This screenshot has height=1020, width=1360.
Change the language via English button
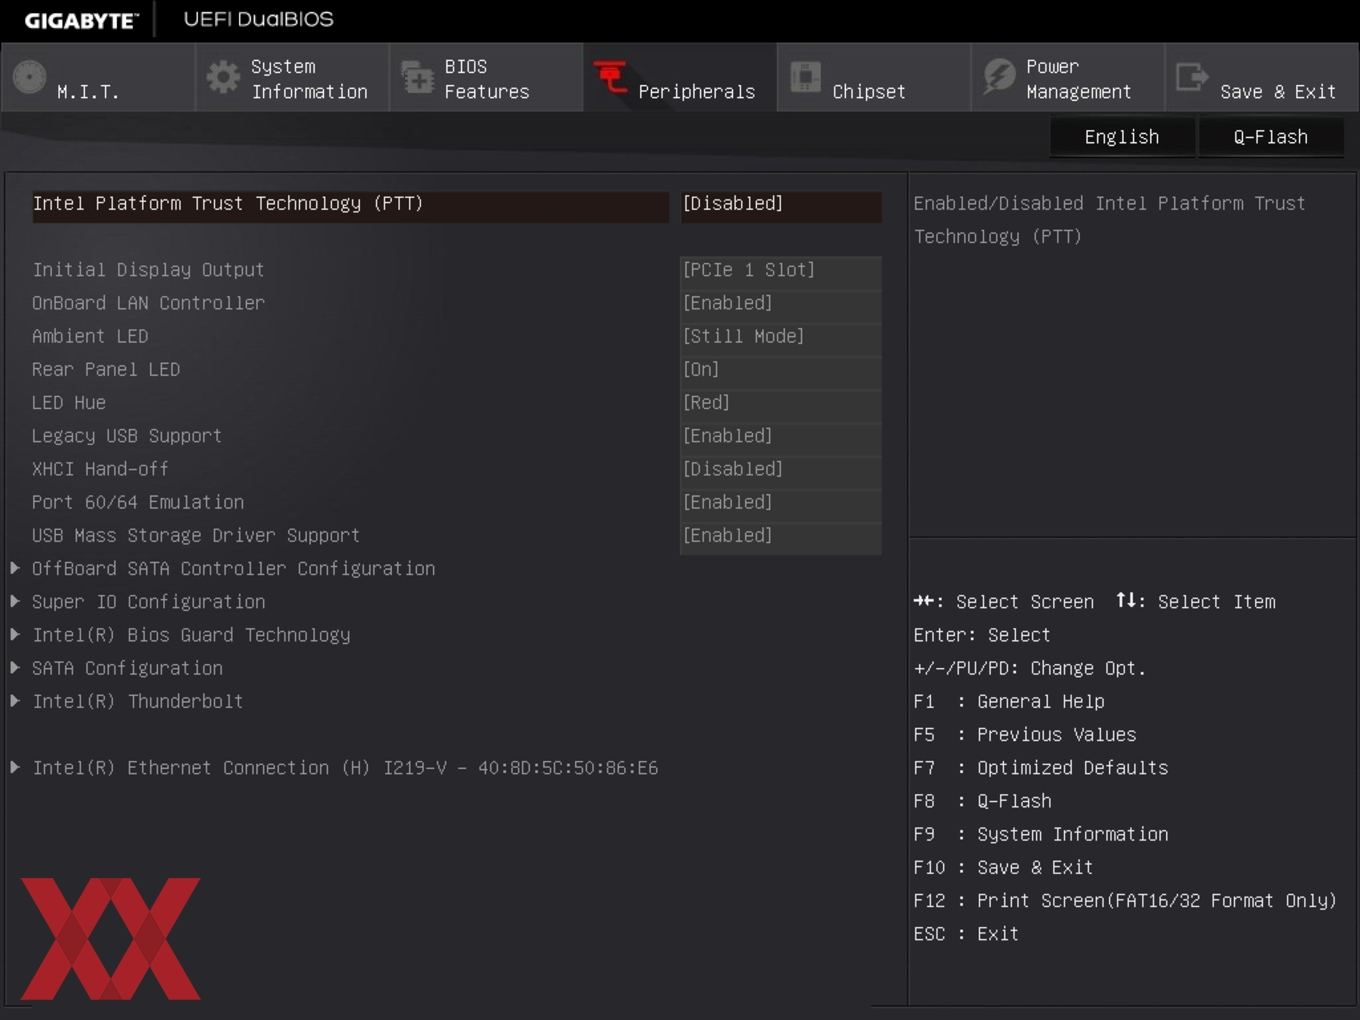click(1122, 137)
